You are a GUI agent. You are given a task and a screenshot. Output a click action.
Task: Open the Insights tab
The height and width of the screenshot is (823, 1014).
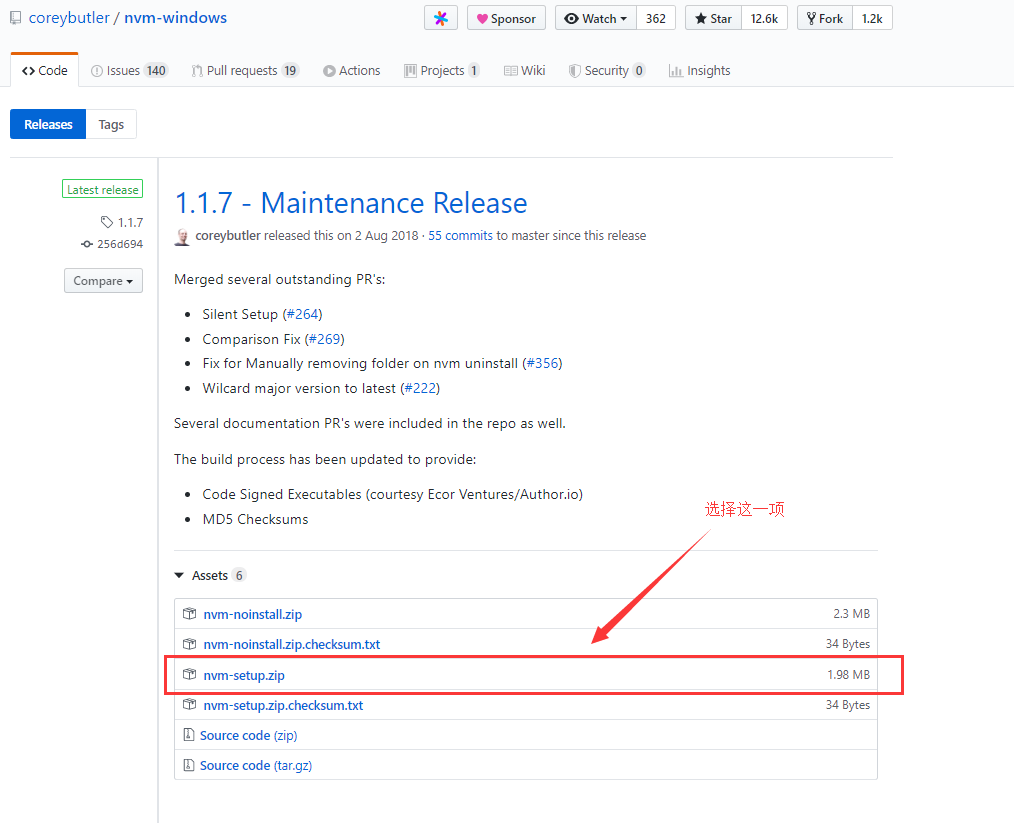point(700,70)
